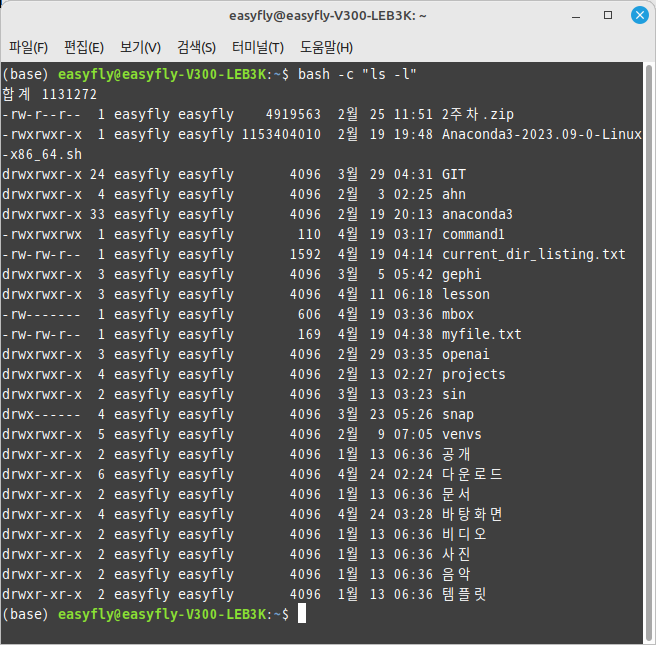
Task: Click the 공개 directory name
Action: click(x=456, y=454)
